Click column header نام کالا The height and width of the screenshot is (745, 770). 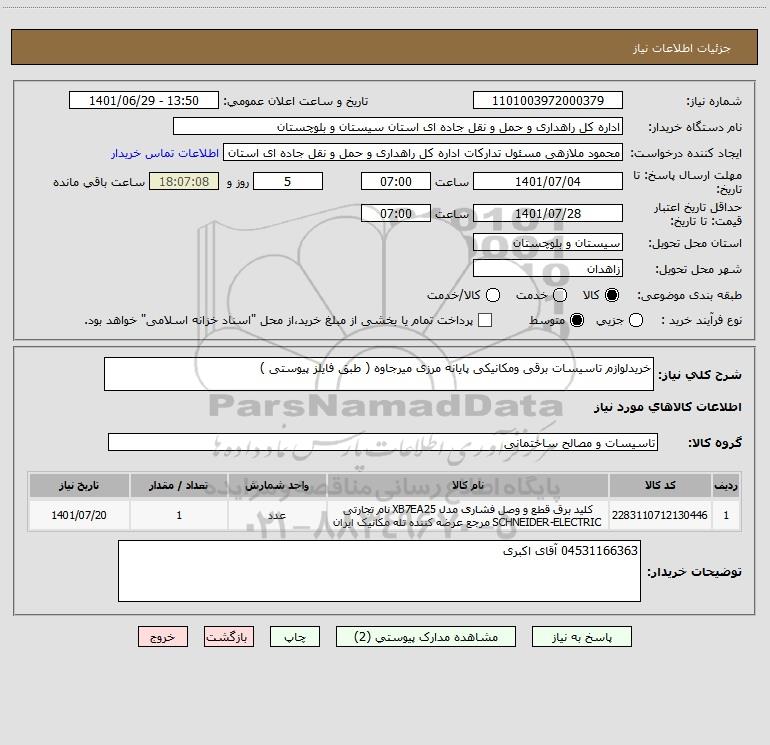pos(468,485)
